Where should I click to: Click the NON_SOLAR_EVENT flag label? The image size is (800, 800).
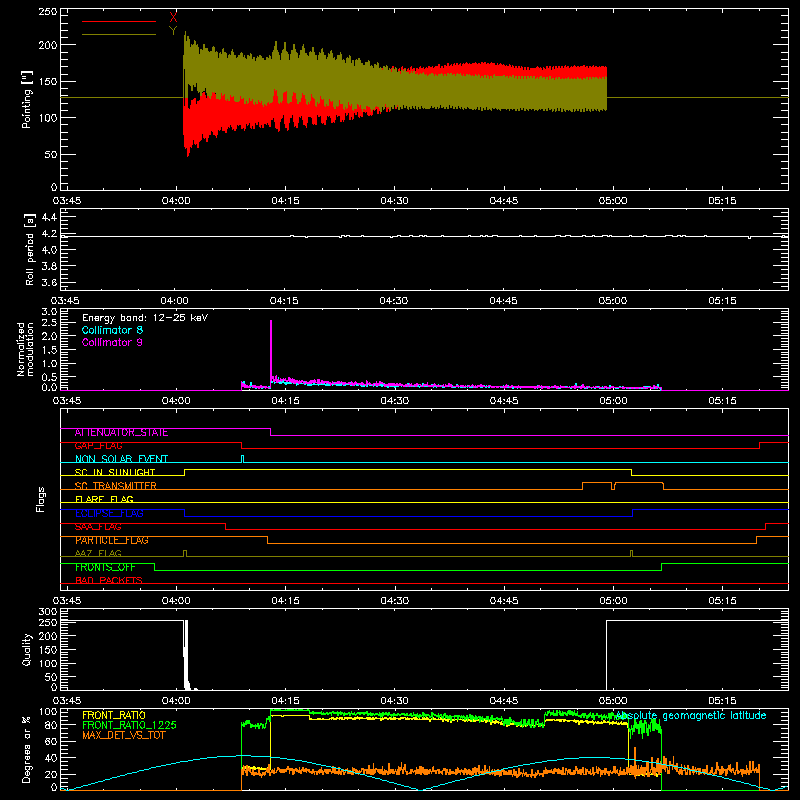(x=121, y=459)
